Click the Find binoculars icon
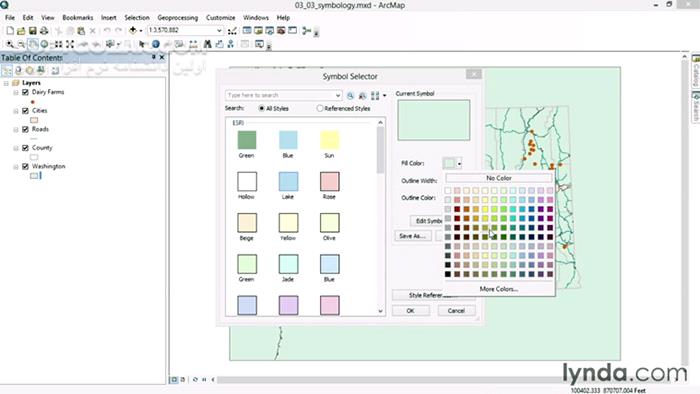700x394 pixels. tap(208, 44)
